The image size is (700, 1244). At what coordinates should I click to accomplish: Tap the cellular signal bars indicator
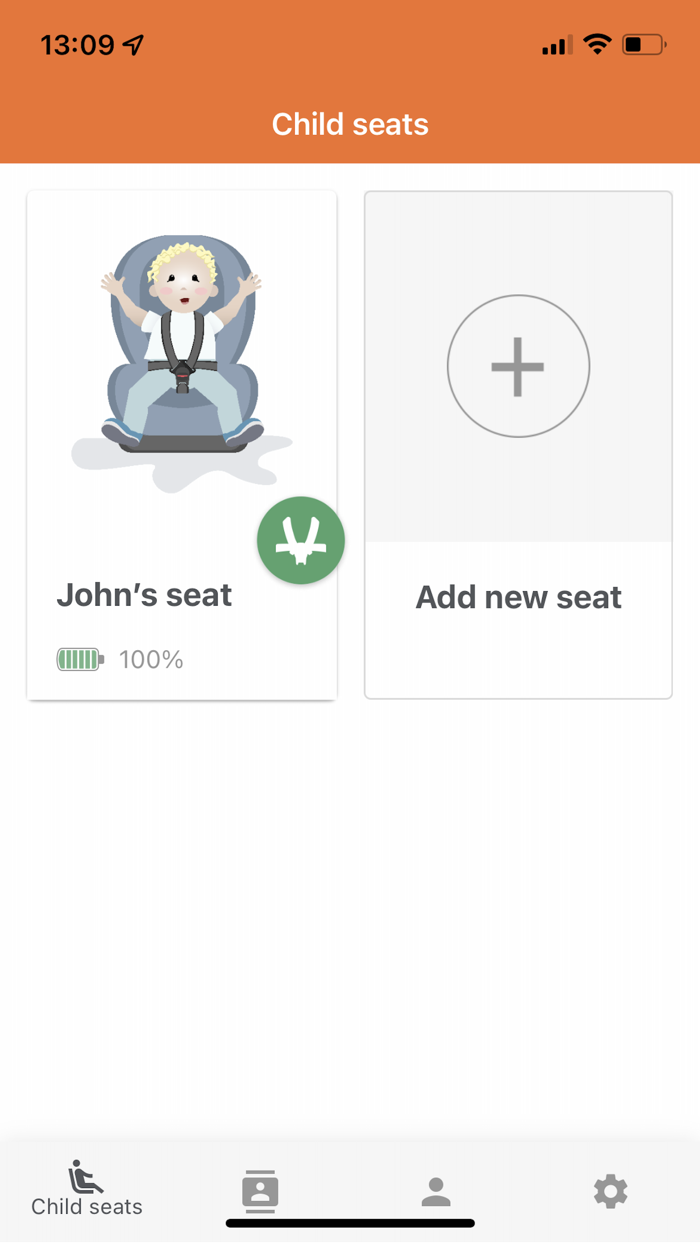click(x=557, y=45)
